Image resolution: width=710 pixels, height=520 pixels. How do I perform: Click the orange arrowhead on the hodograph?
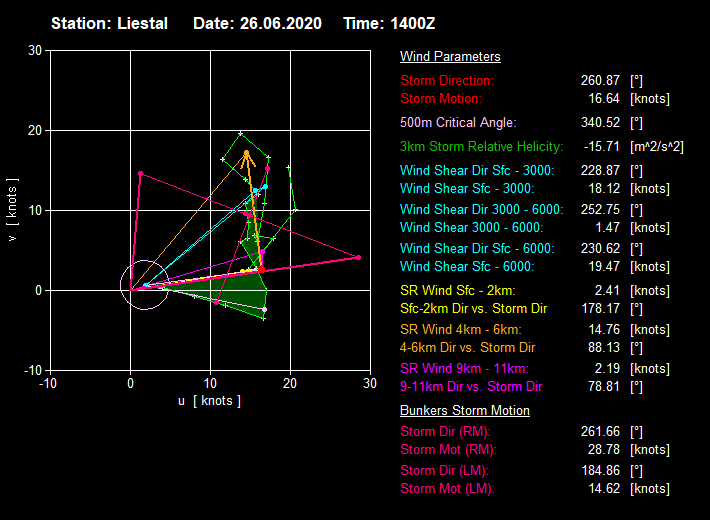247,155
